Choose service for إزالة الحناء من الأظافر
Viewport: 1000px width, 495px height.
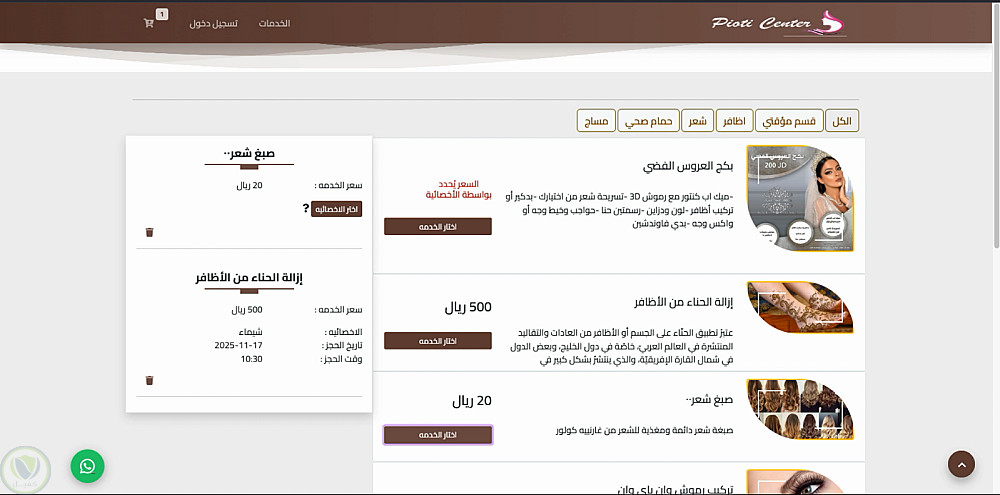pyautogui.click(x=438, y=341)
